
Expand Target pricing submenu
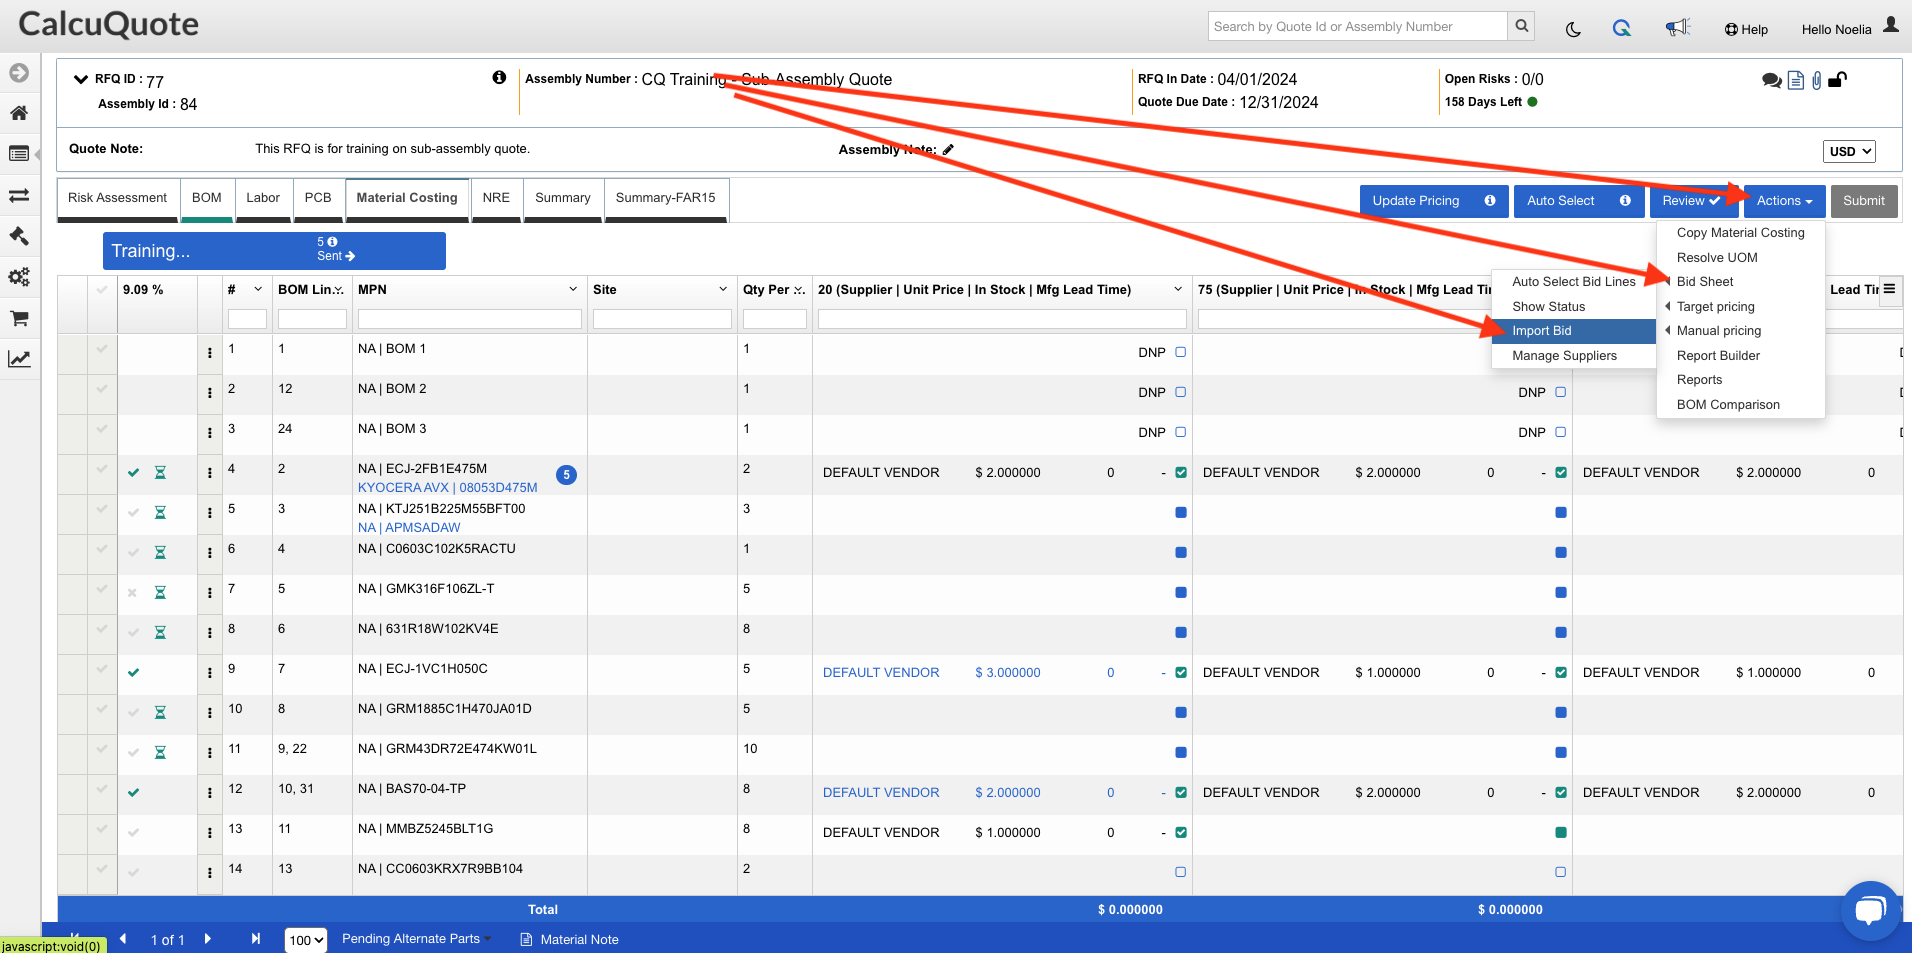click(1715, 306)
